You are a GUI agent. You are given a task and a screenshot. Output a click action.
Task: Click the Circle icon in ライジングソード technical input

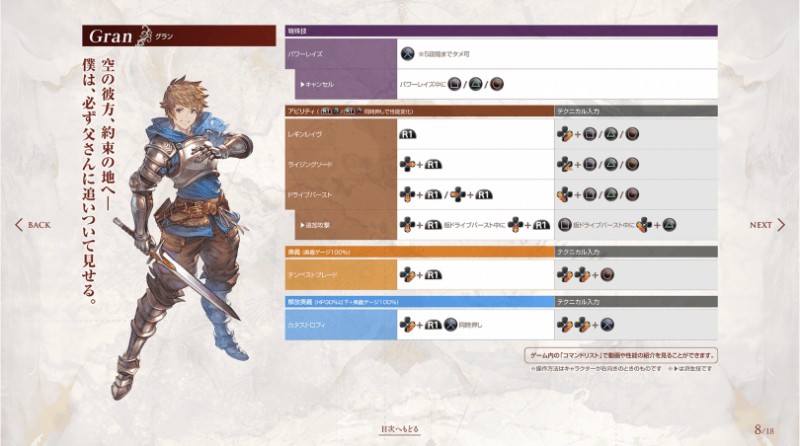click(632, 164)
